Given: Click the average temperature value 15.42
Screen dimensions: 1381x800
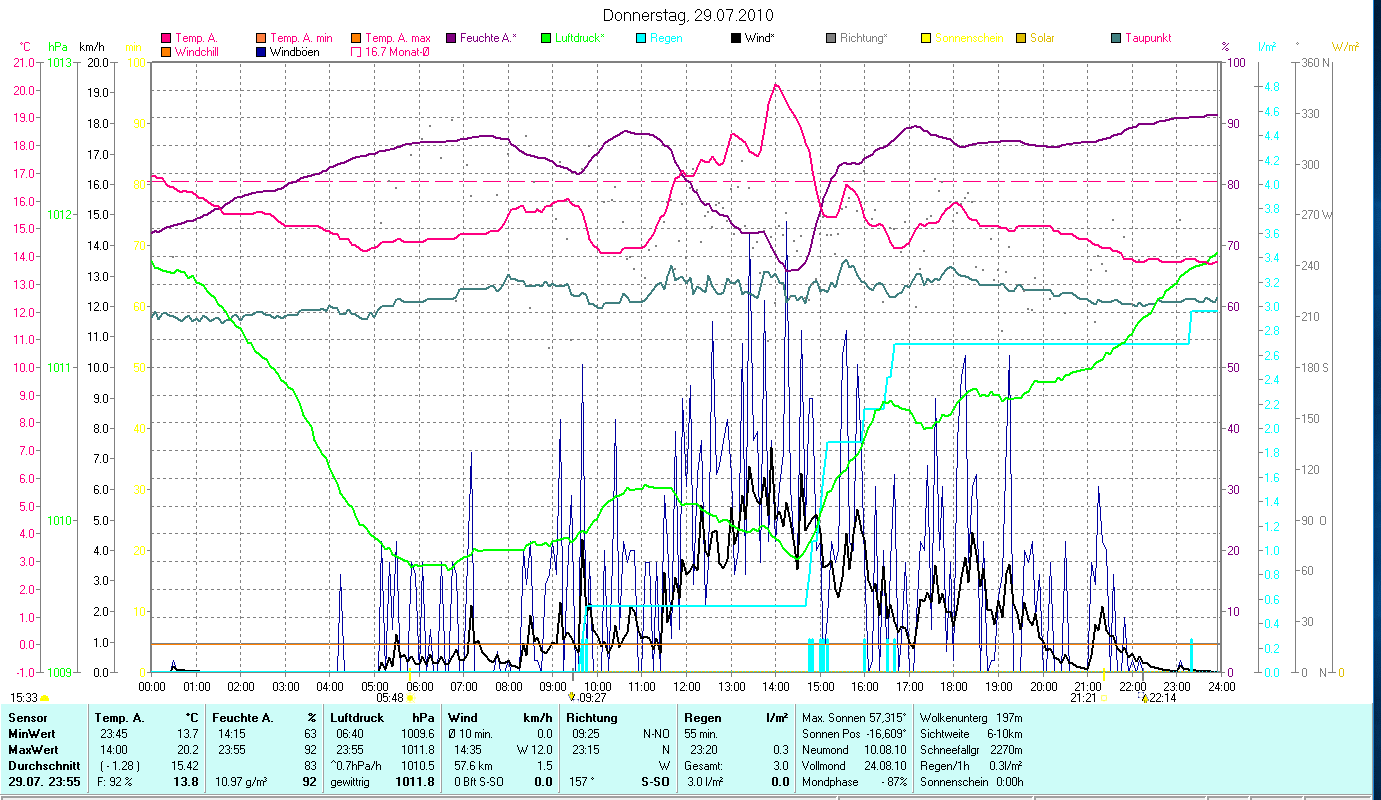Looking at the screenshot, I should click(185, 765).
